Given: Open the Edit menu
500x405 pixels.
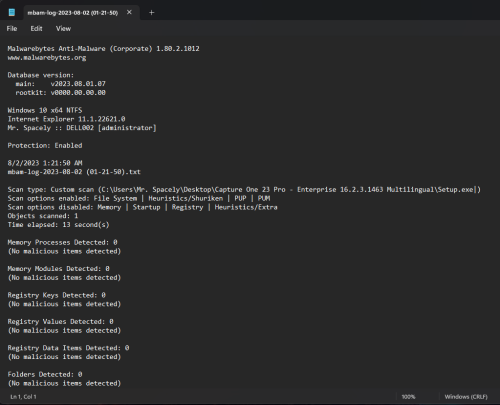Looking at the screenshot, I should (36, 29).
